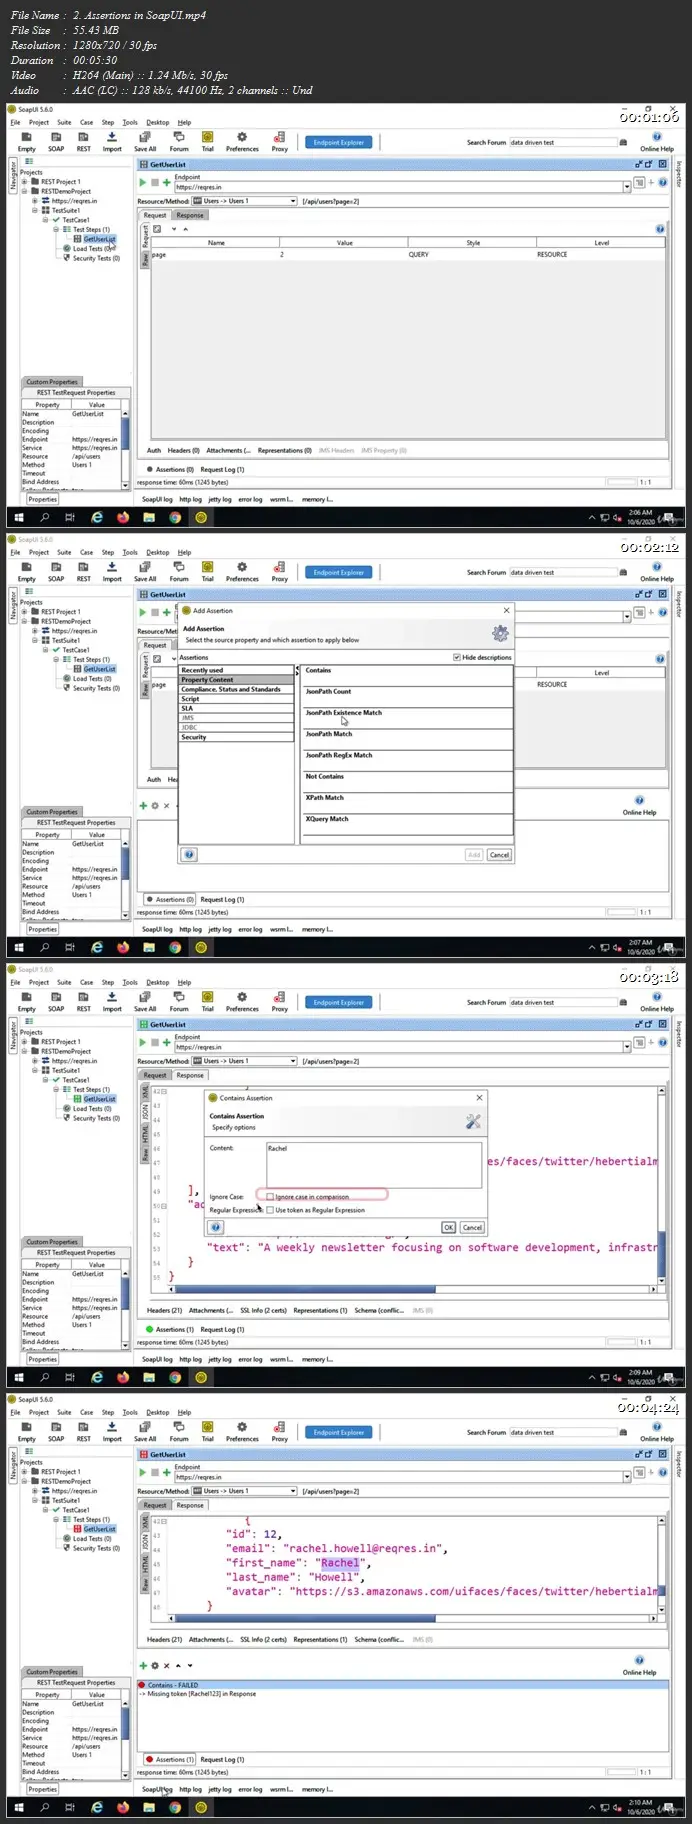Remove assertion X icon in 00:04:24 frame
Viewport: 692px width, 1824px height.
click(166, 1665)
